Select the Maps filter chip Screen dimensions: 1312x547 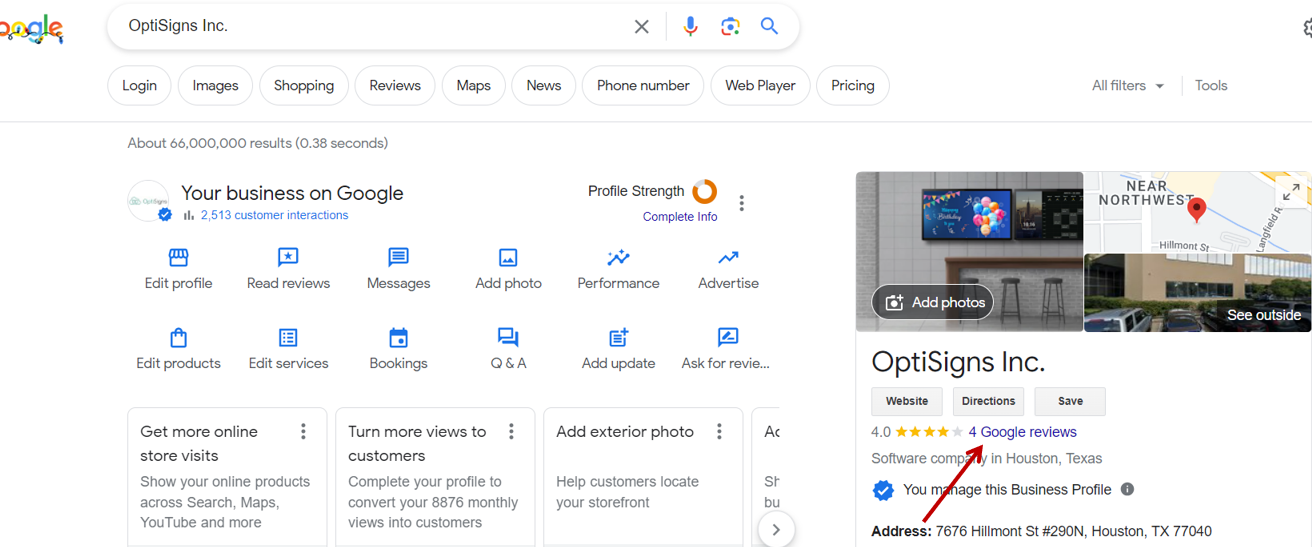point(474,86)
